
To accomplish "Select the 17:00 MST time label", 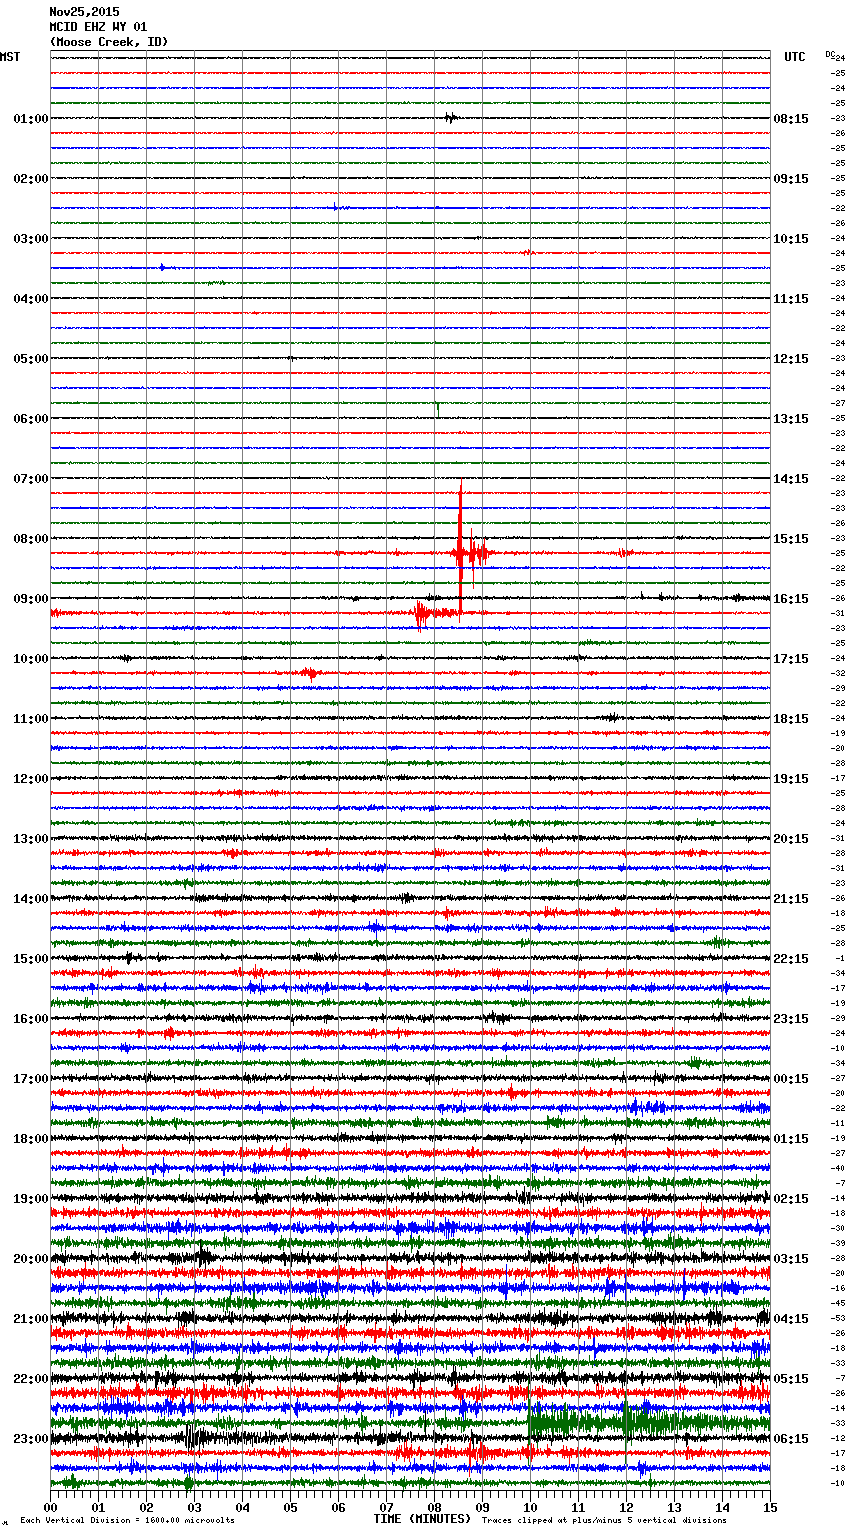I will 31,1079.
